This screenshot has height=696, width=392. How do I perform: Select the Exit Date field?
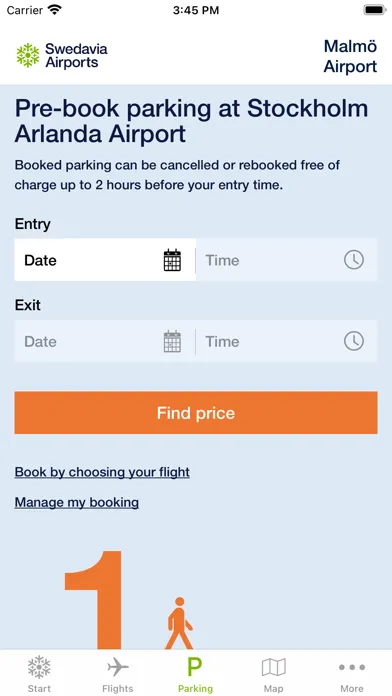click(105, 341)
